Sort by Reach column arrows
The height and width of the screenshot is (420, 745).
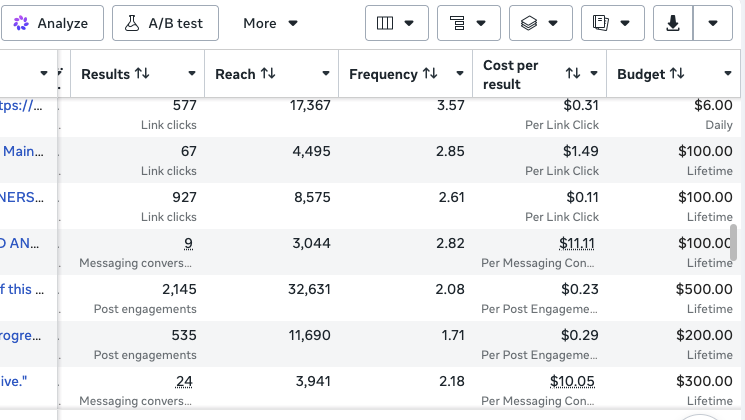tap(268, 74)
